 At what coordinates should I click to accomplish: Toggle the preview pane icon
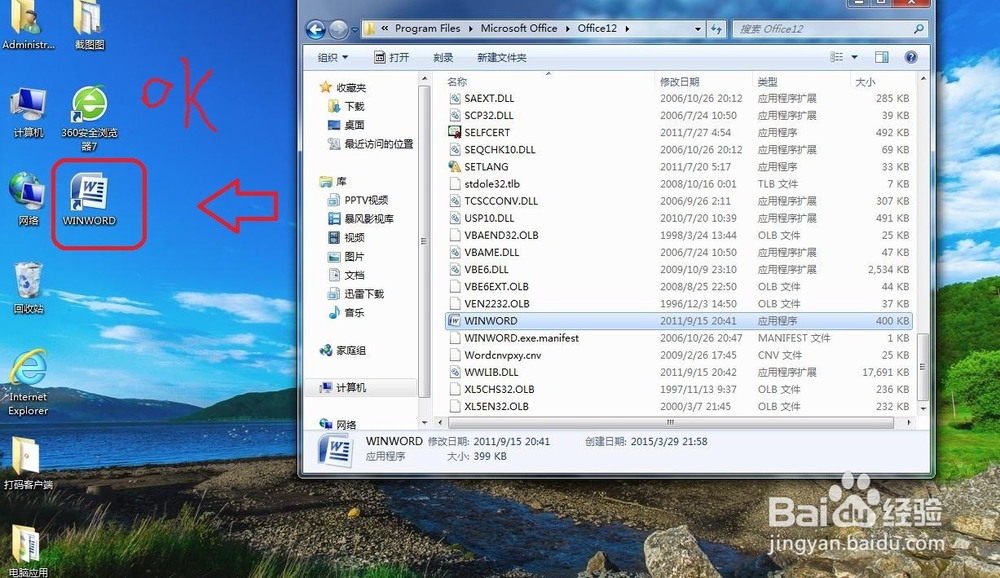(x=882, y=57)
